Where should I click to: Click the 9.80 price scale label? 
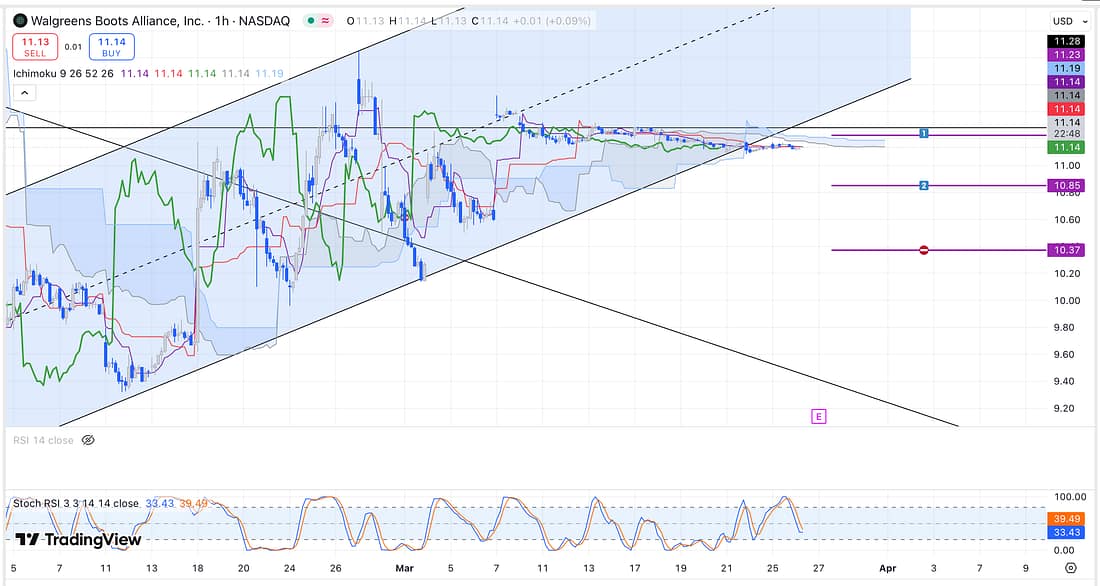[x=1064, y=328]
